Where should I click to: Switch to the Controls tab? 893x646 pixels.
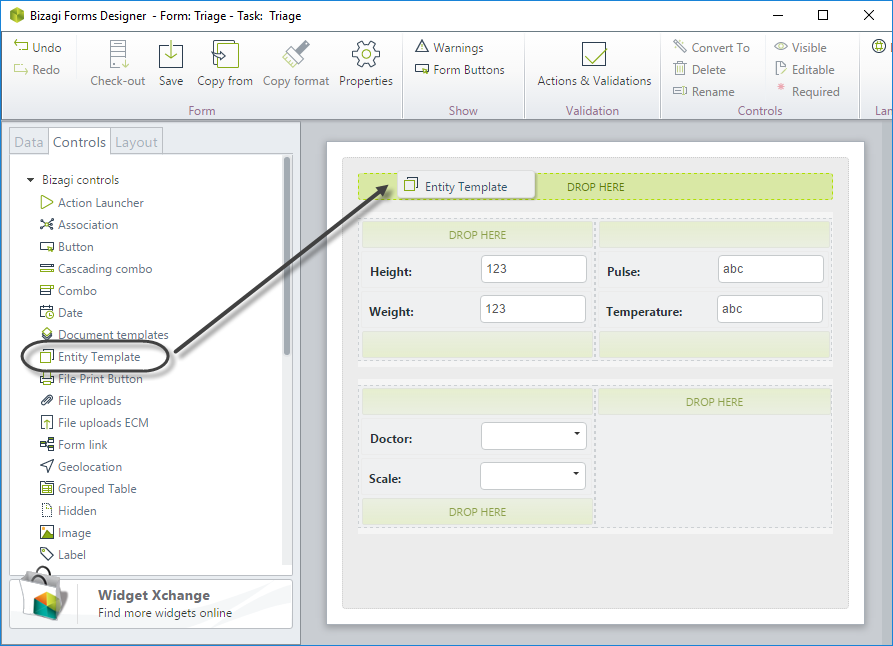(79, 142)
